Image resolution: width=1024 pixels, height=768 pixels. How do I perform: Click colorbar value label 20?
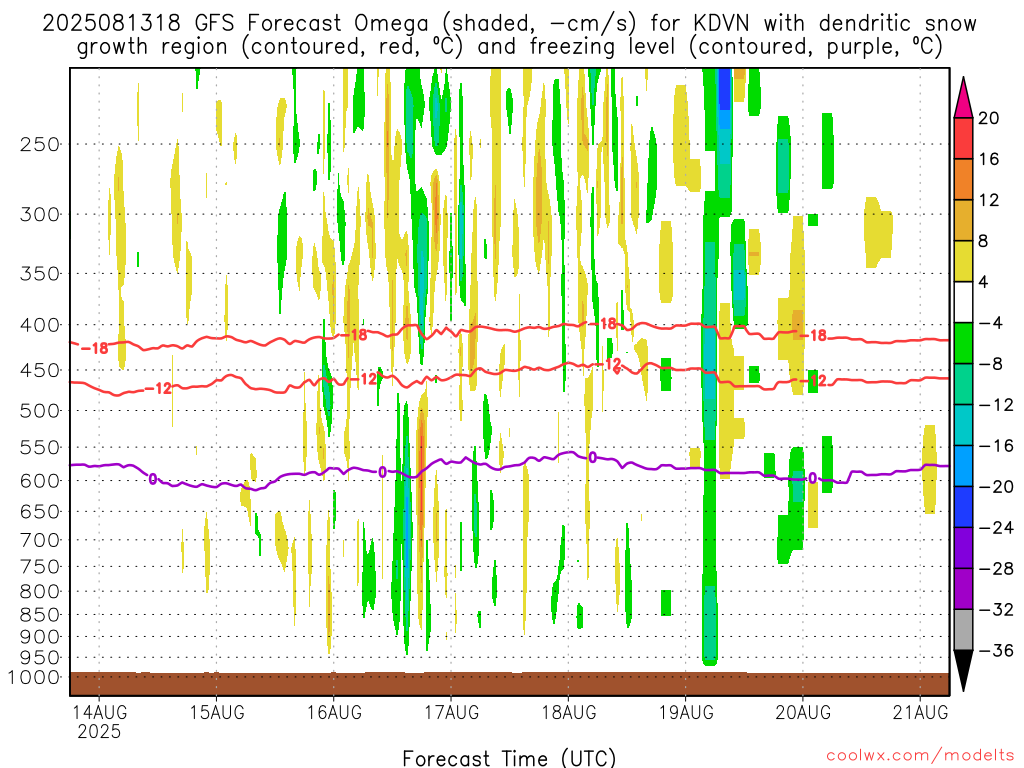point(989,118)
